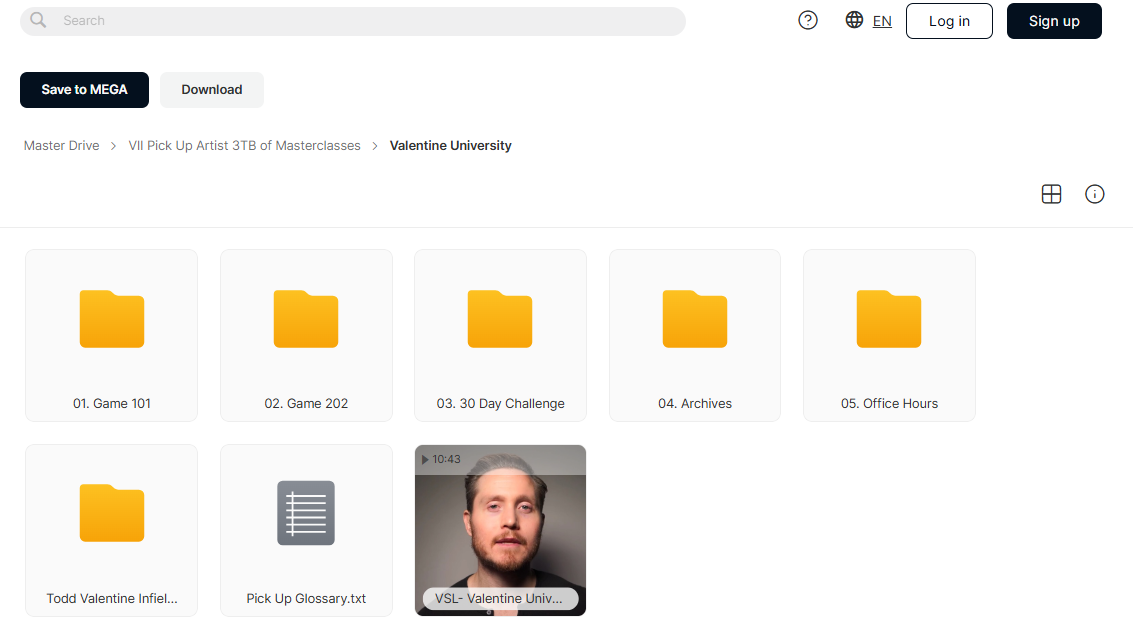Show folder info panel icon
The height and width of the screenshot is (631, 1133).
tap(1095, 194)
